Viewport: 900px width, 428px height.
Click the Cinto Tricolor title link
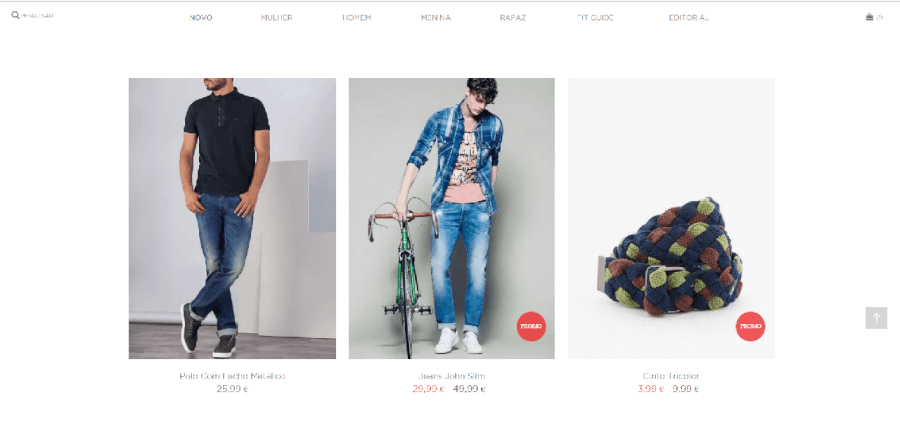[x=671, y=376]
